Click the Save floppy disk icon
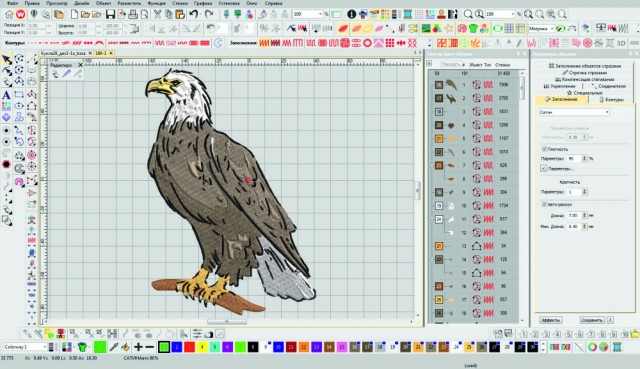 [x=110, y=14]
